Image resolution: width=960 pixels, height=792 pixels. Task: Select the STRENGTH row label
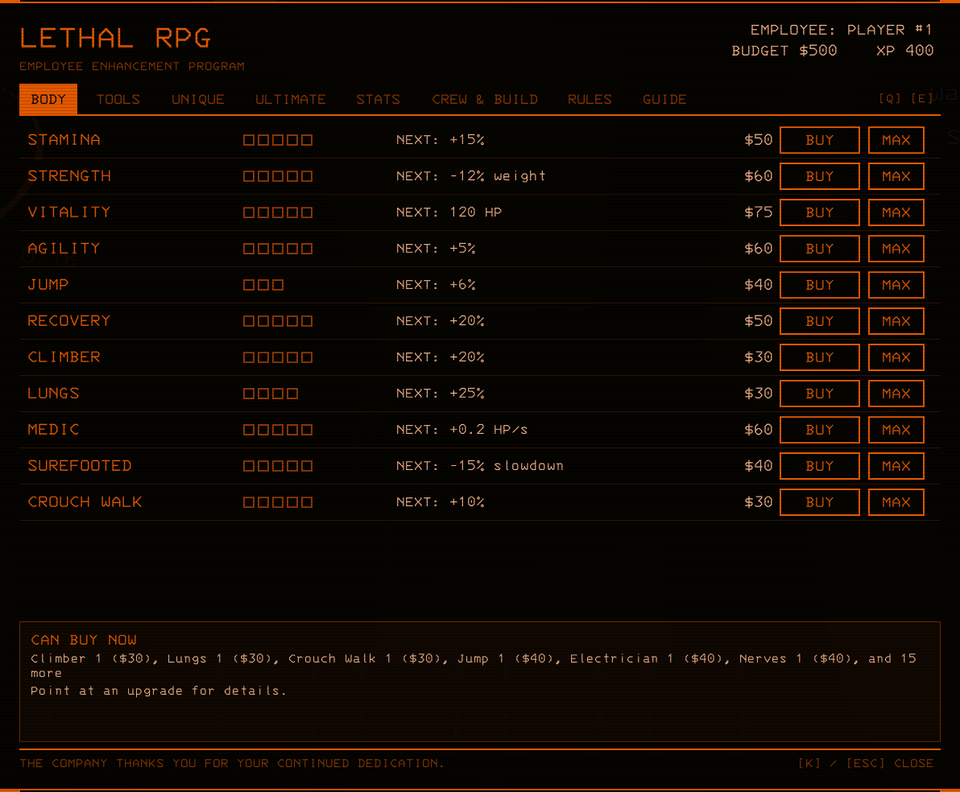(x=69, y=176)
